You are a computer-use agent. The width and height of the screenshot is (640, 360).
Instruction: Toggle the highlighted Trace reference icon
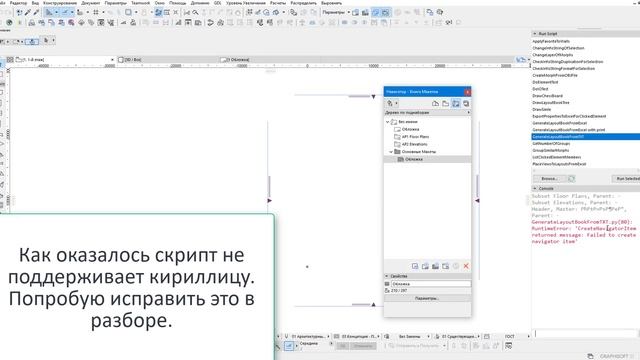pos(158,13)
